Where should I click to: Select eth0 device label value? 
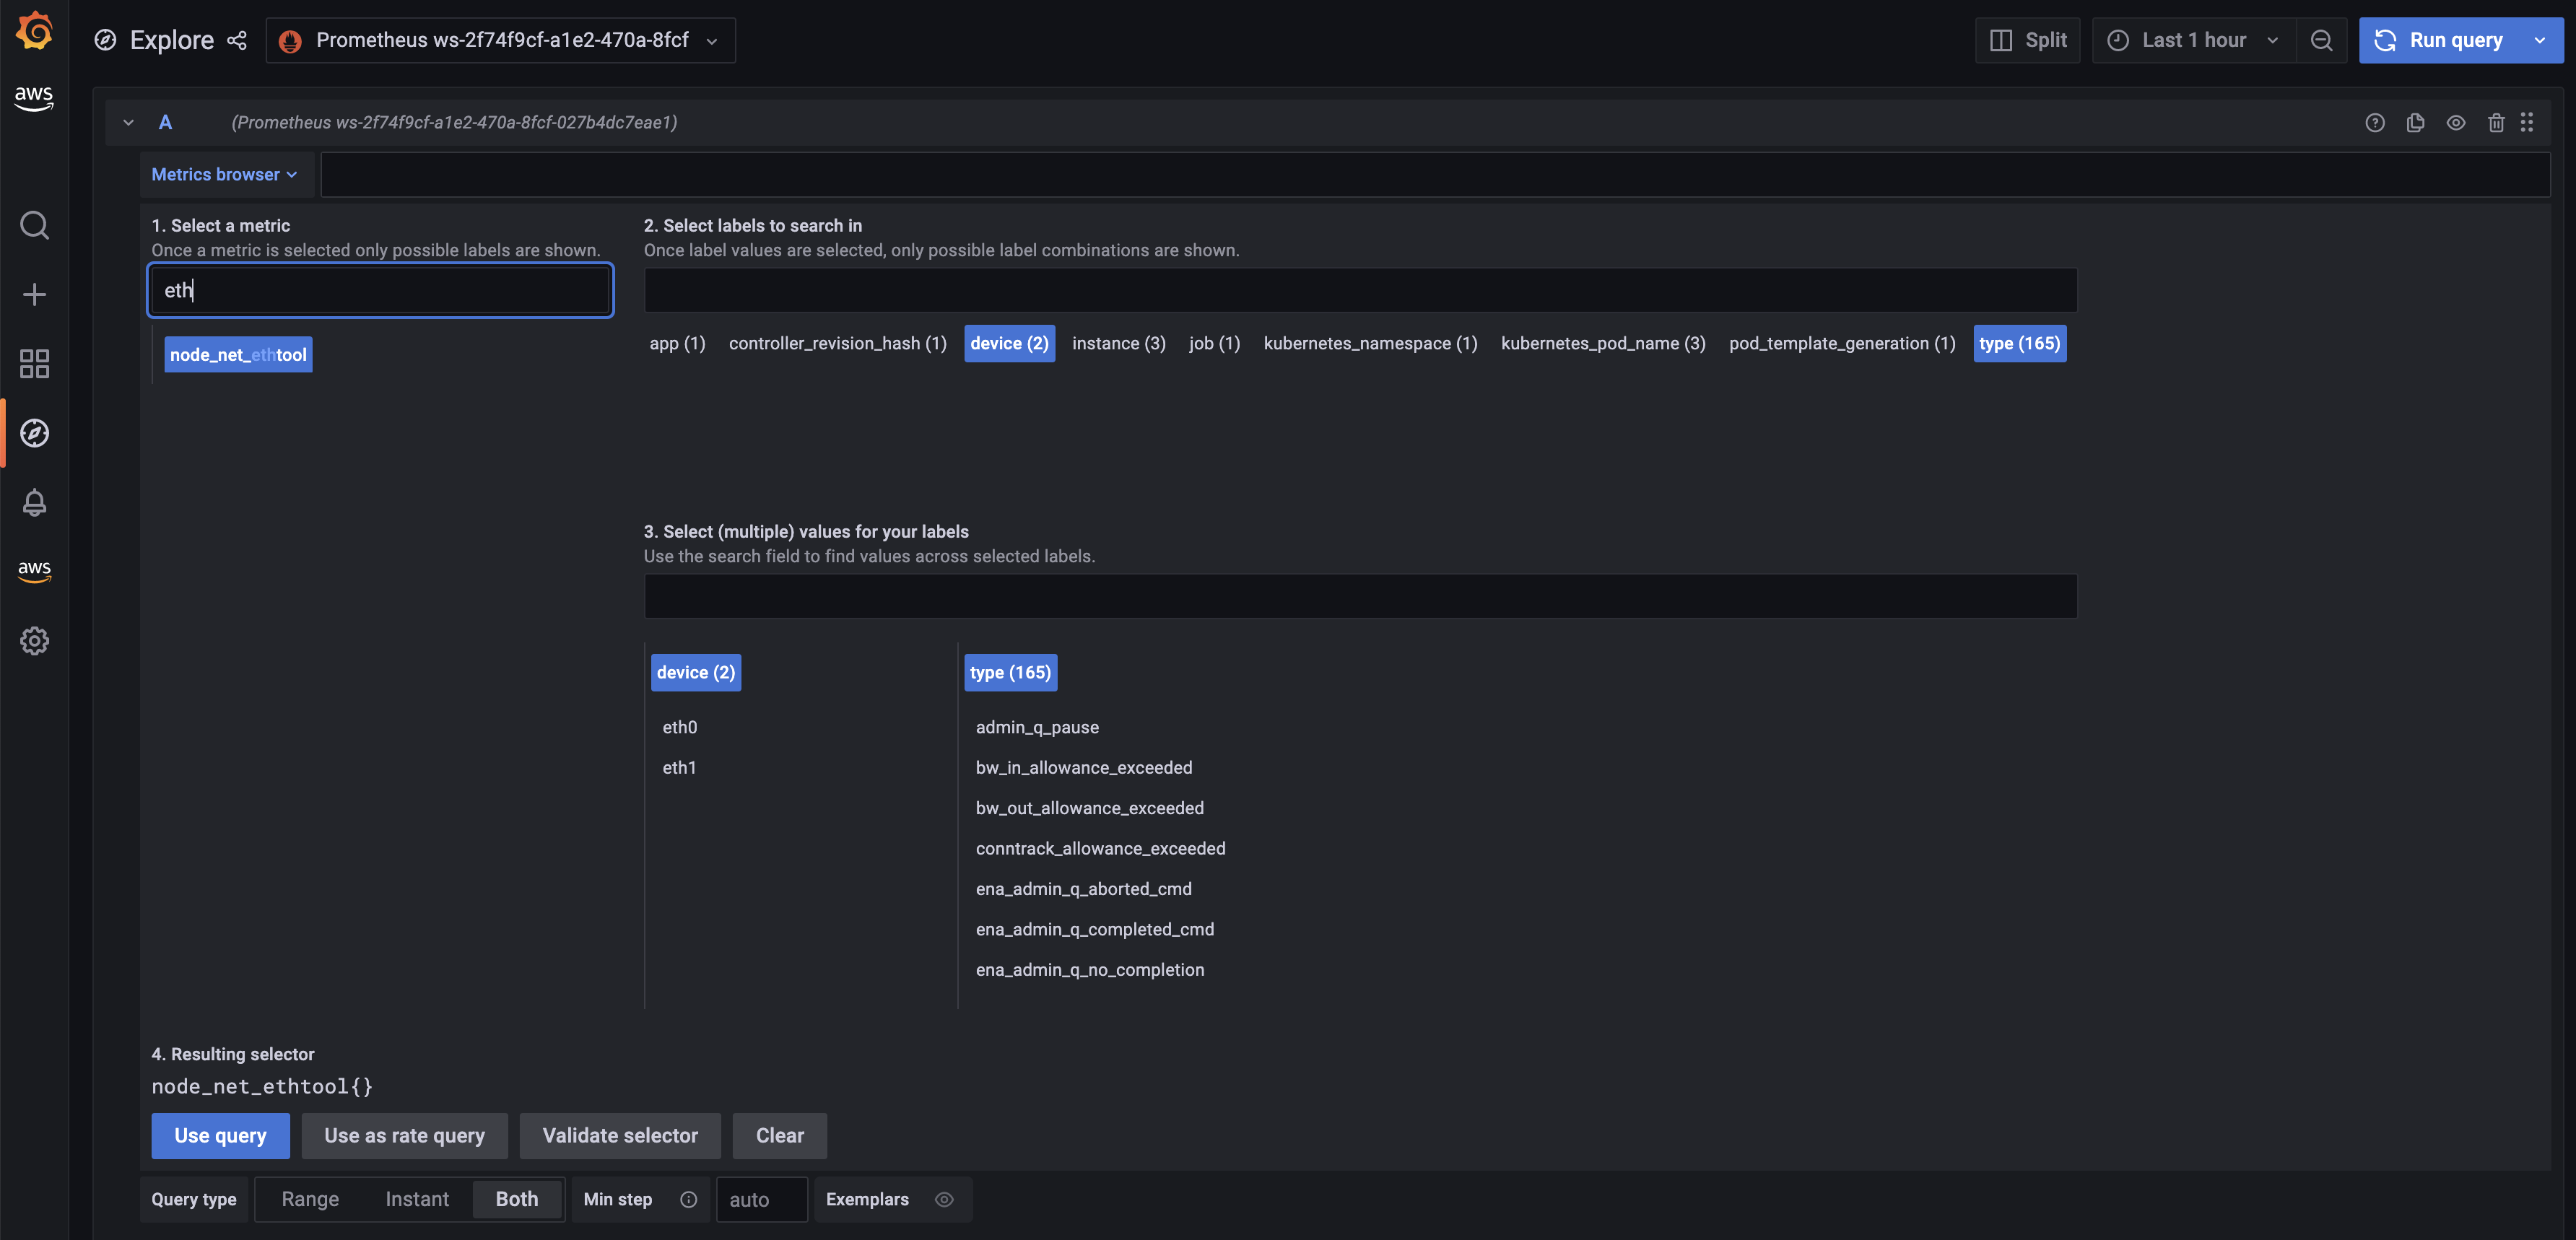pos(680,728)
